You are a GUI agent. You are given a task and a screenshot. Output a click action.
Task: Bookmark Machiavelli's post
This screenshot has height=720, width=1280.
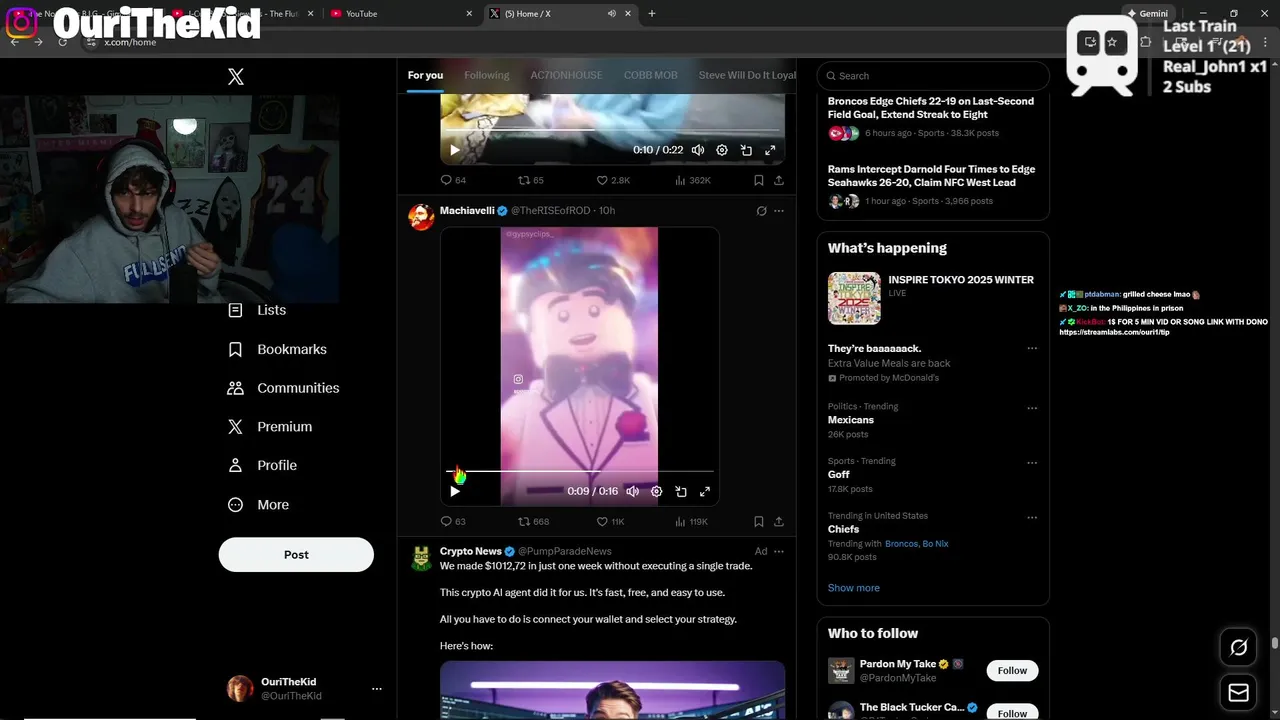(759, 521)
